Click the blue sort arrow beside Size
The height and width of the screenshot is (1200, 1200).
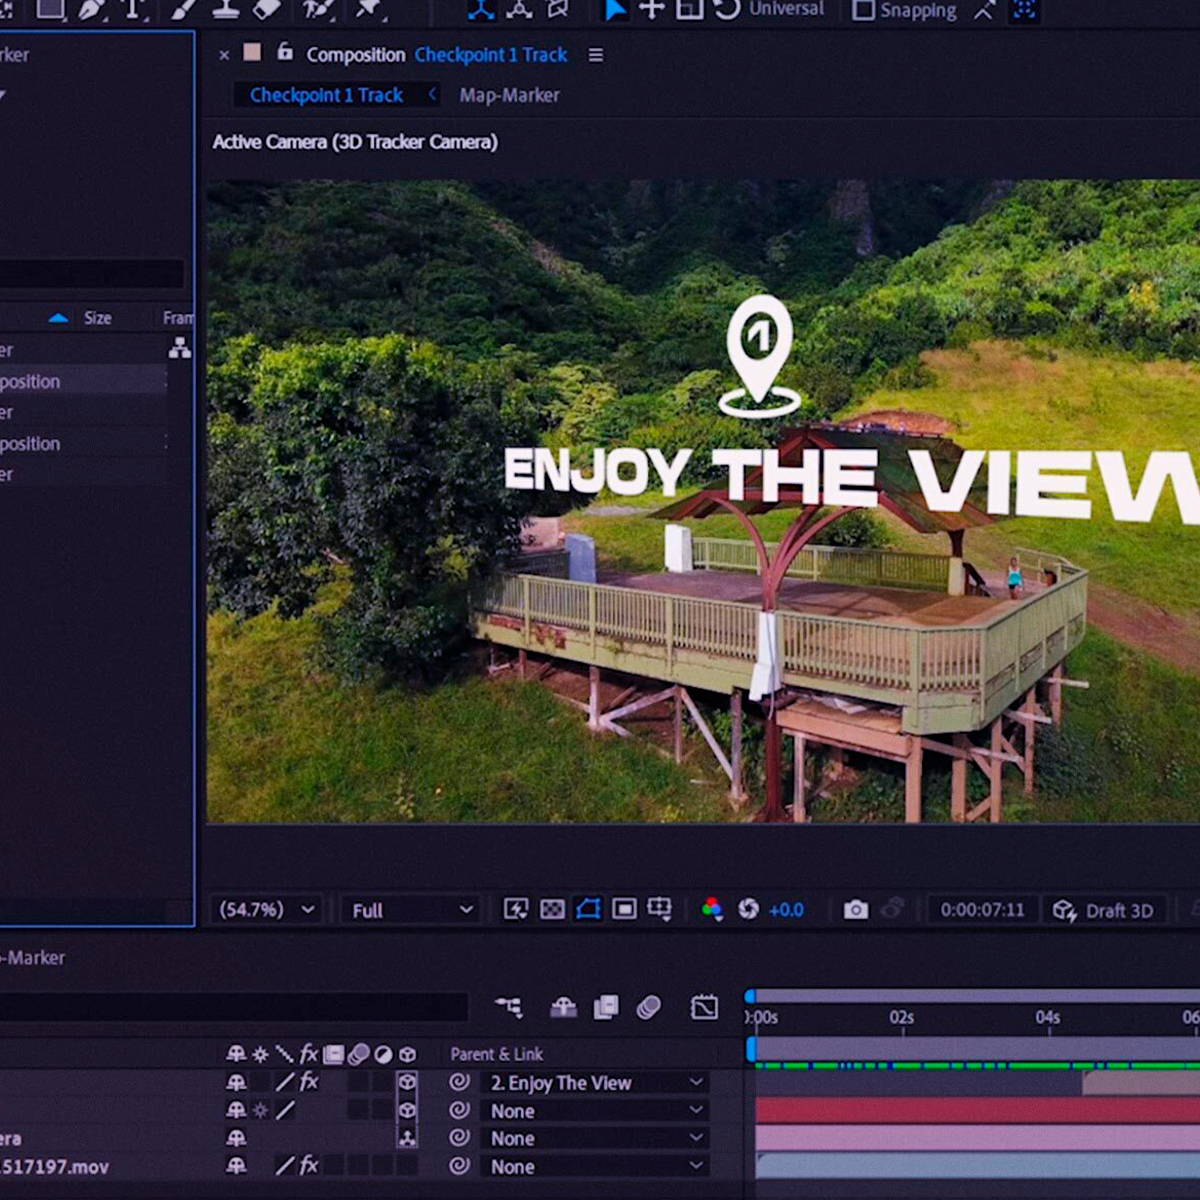(x=58, y=318)
